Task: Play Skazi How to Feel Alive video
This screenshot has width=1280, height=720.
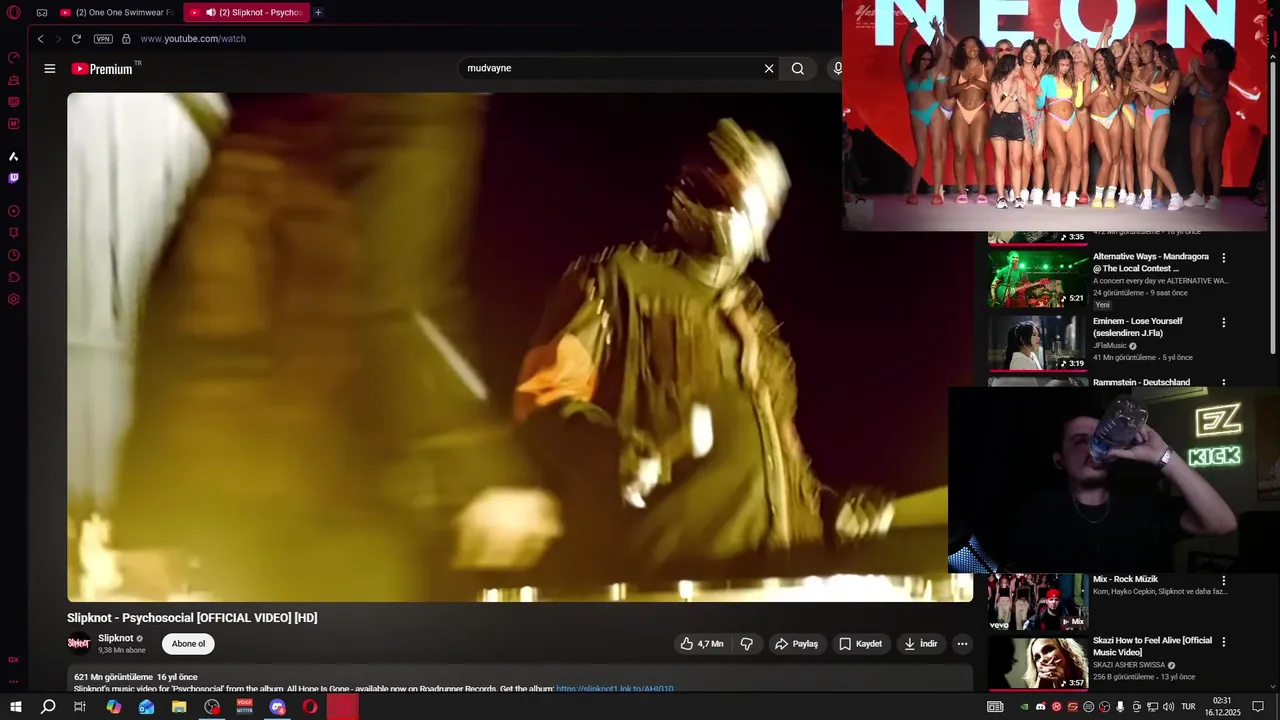Action: click(x=1037, y=662)
